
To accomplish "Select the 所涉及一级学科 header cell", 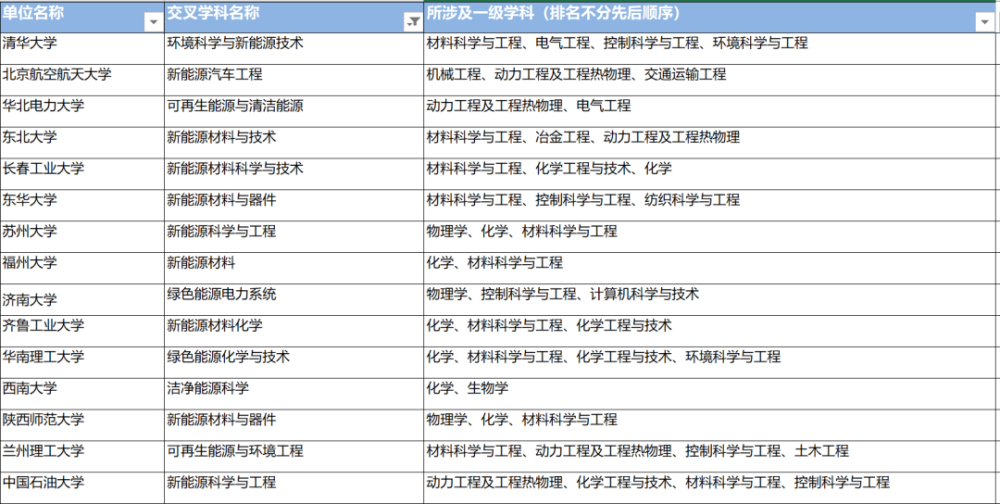I will 709,17.
